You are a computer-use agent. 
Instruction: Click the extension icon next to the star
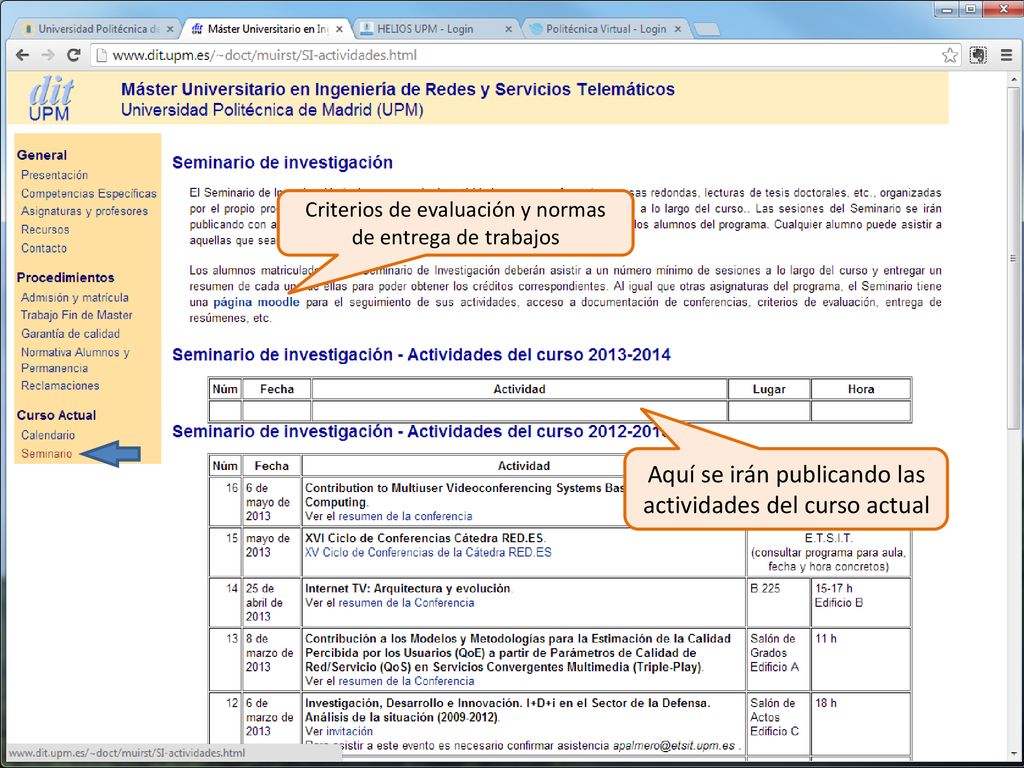[x=978, y=56]
